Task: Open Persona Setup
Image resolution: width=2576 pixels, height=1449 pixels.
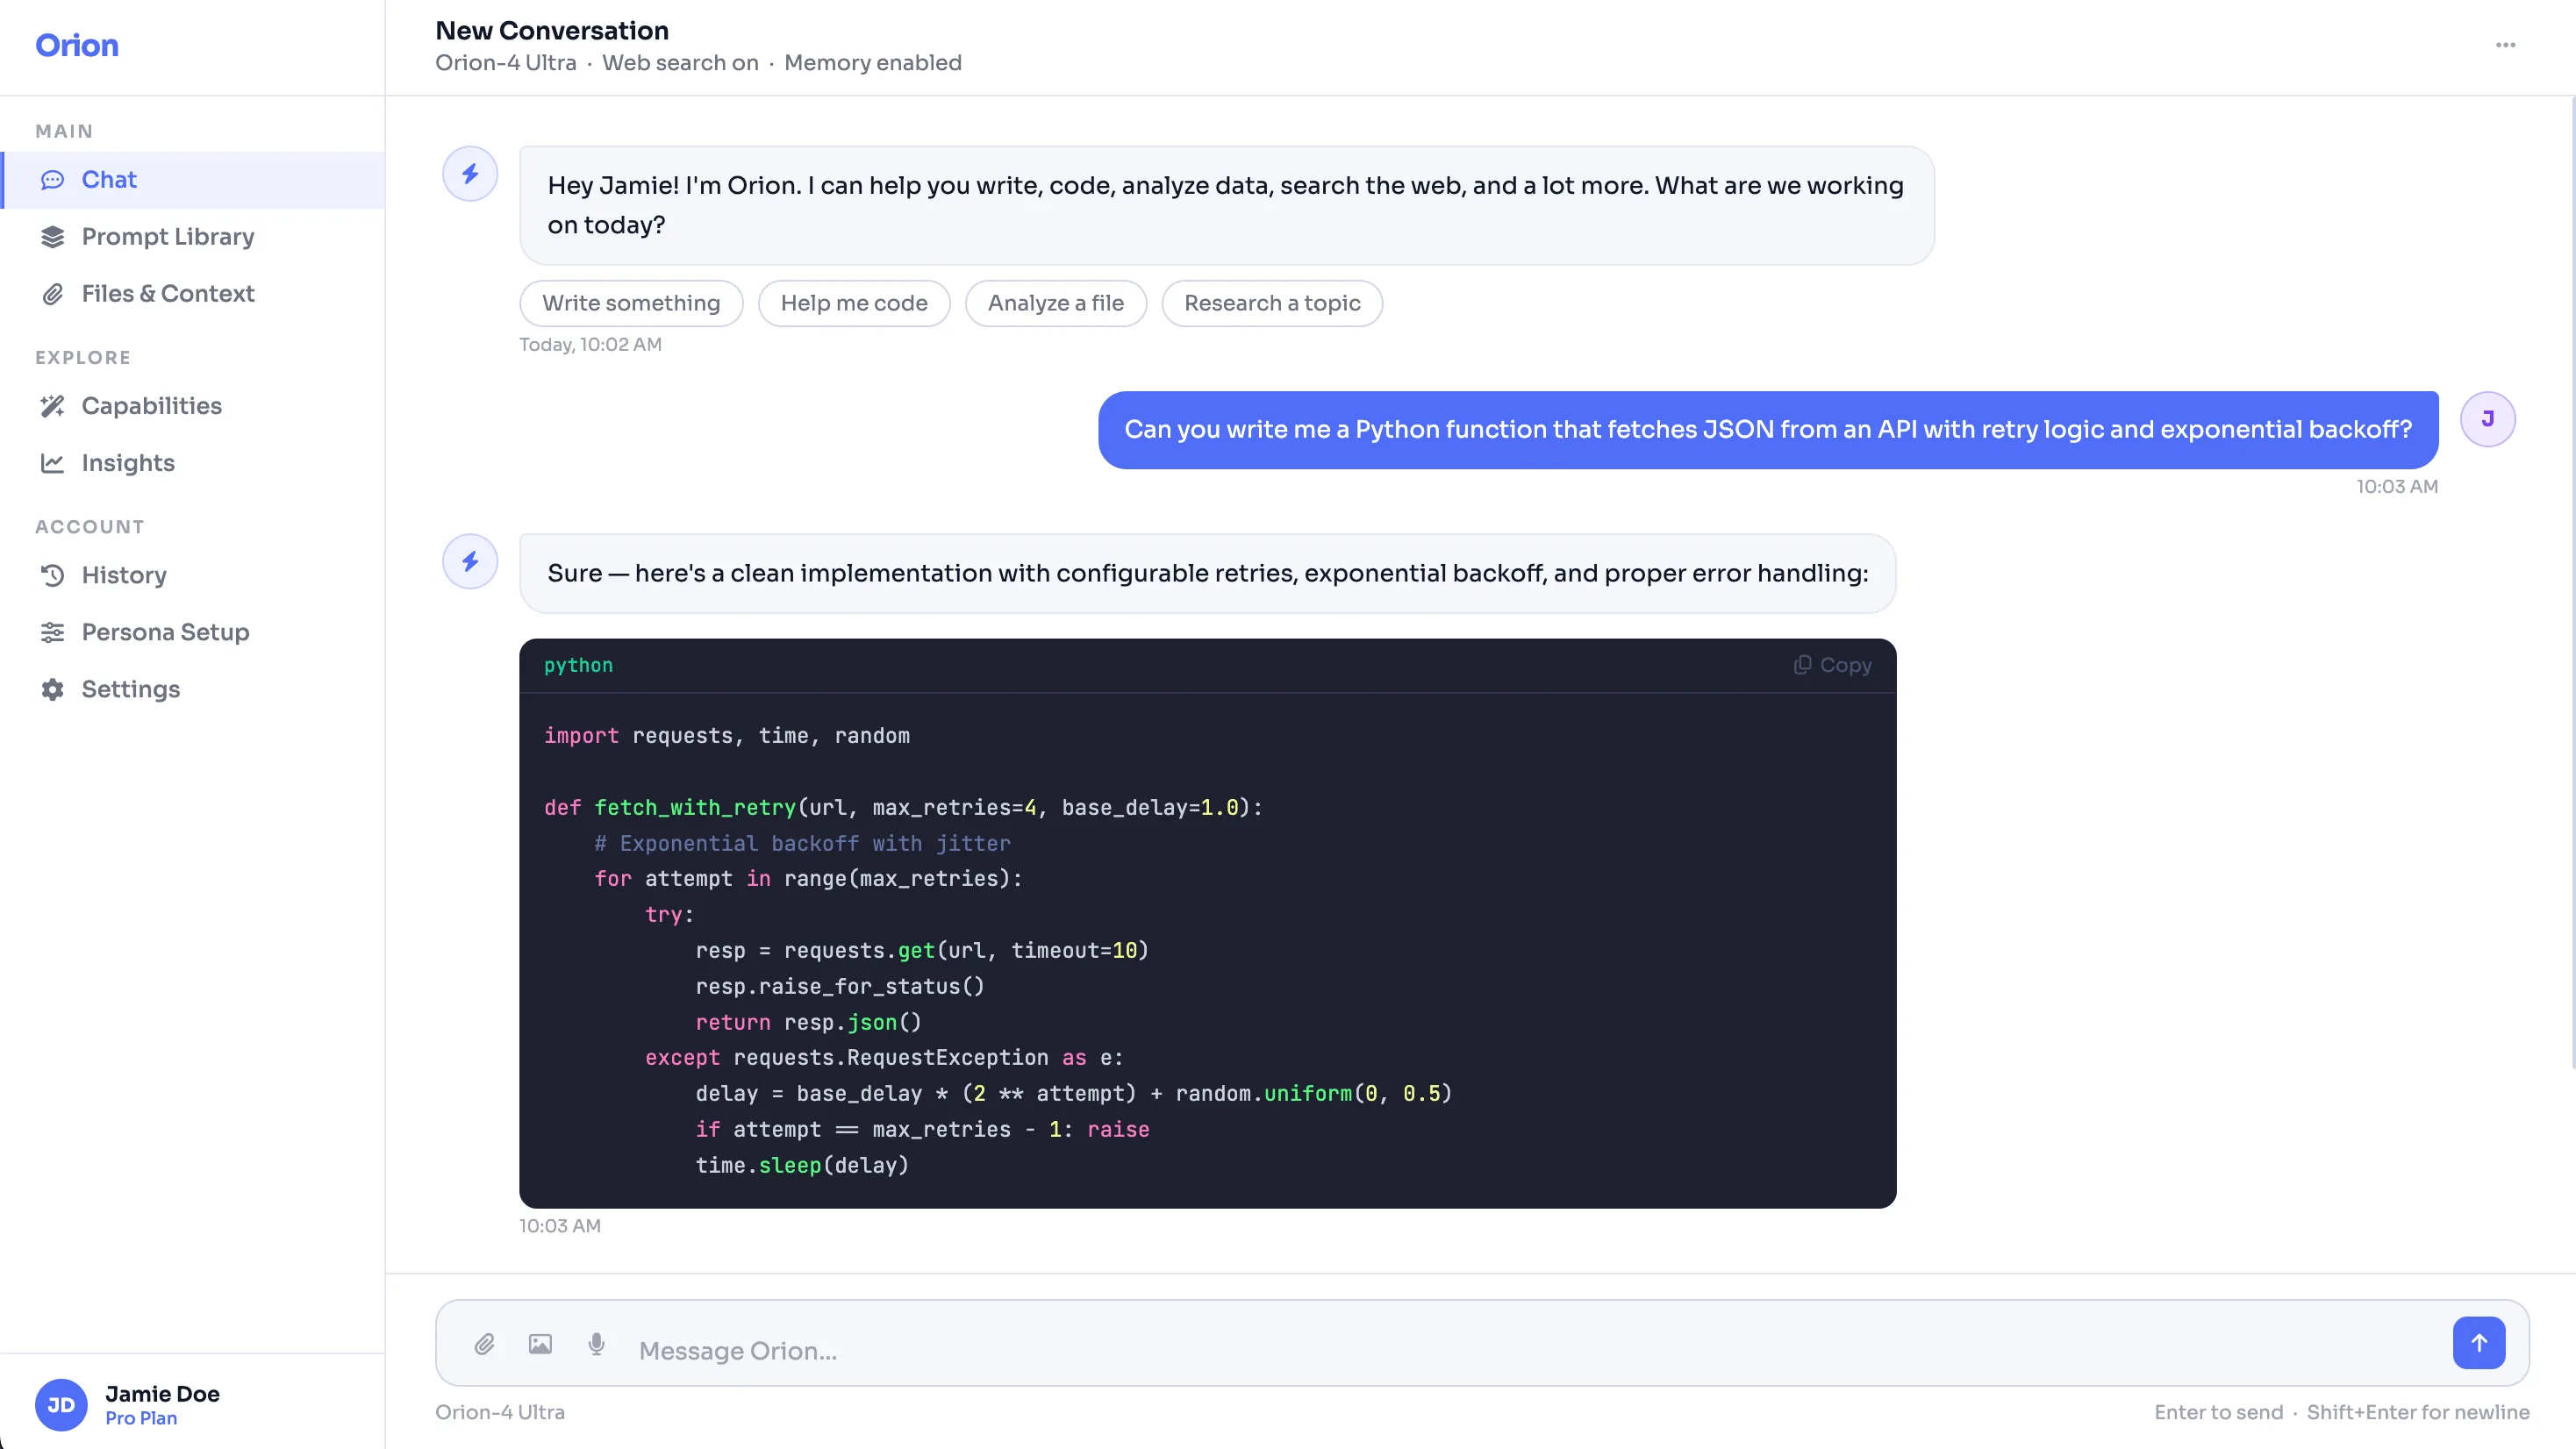Action: (x=193, y=632)
